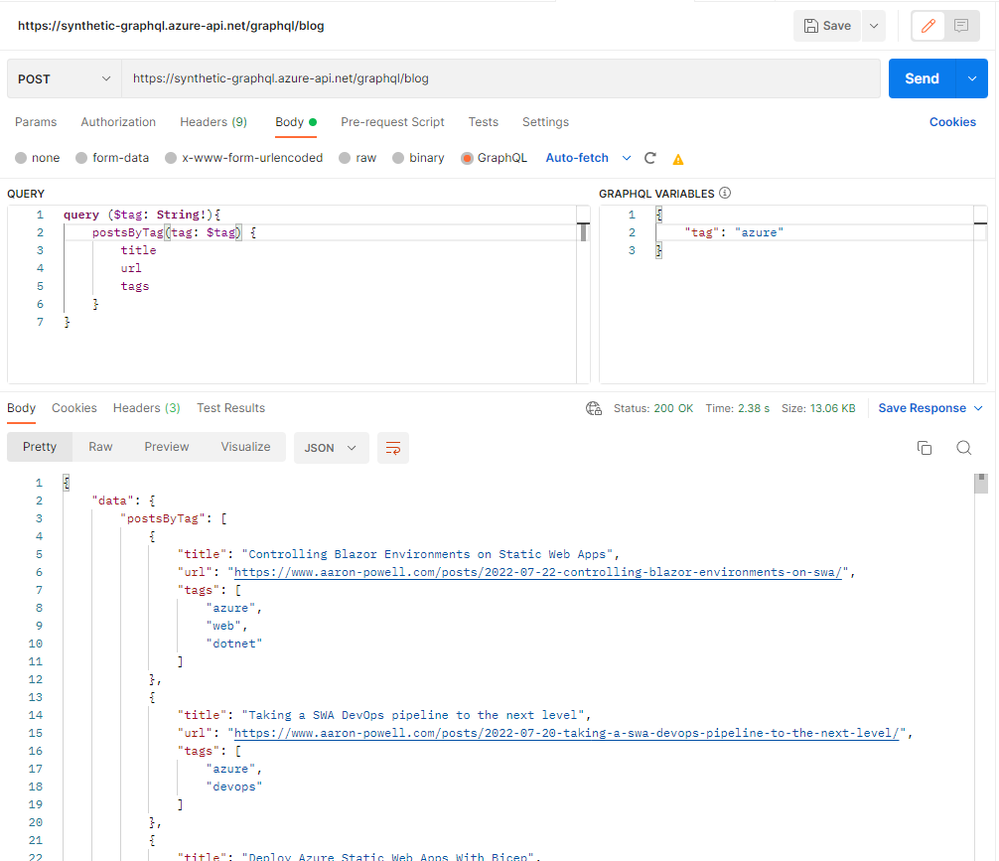Click the schema warning triangle icon
The height and width of the screenshot is (861, 999).
pyautogui.click(x=678, y=159)
